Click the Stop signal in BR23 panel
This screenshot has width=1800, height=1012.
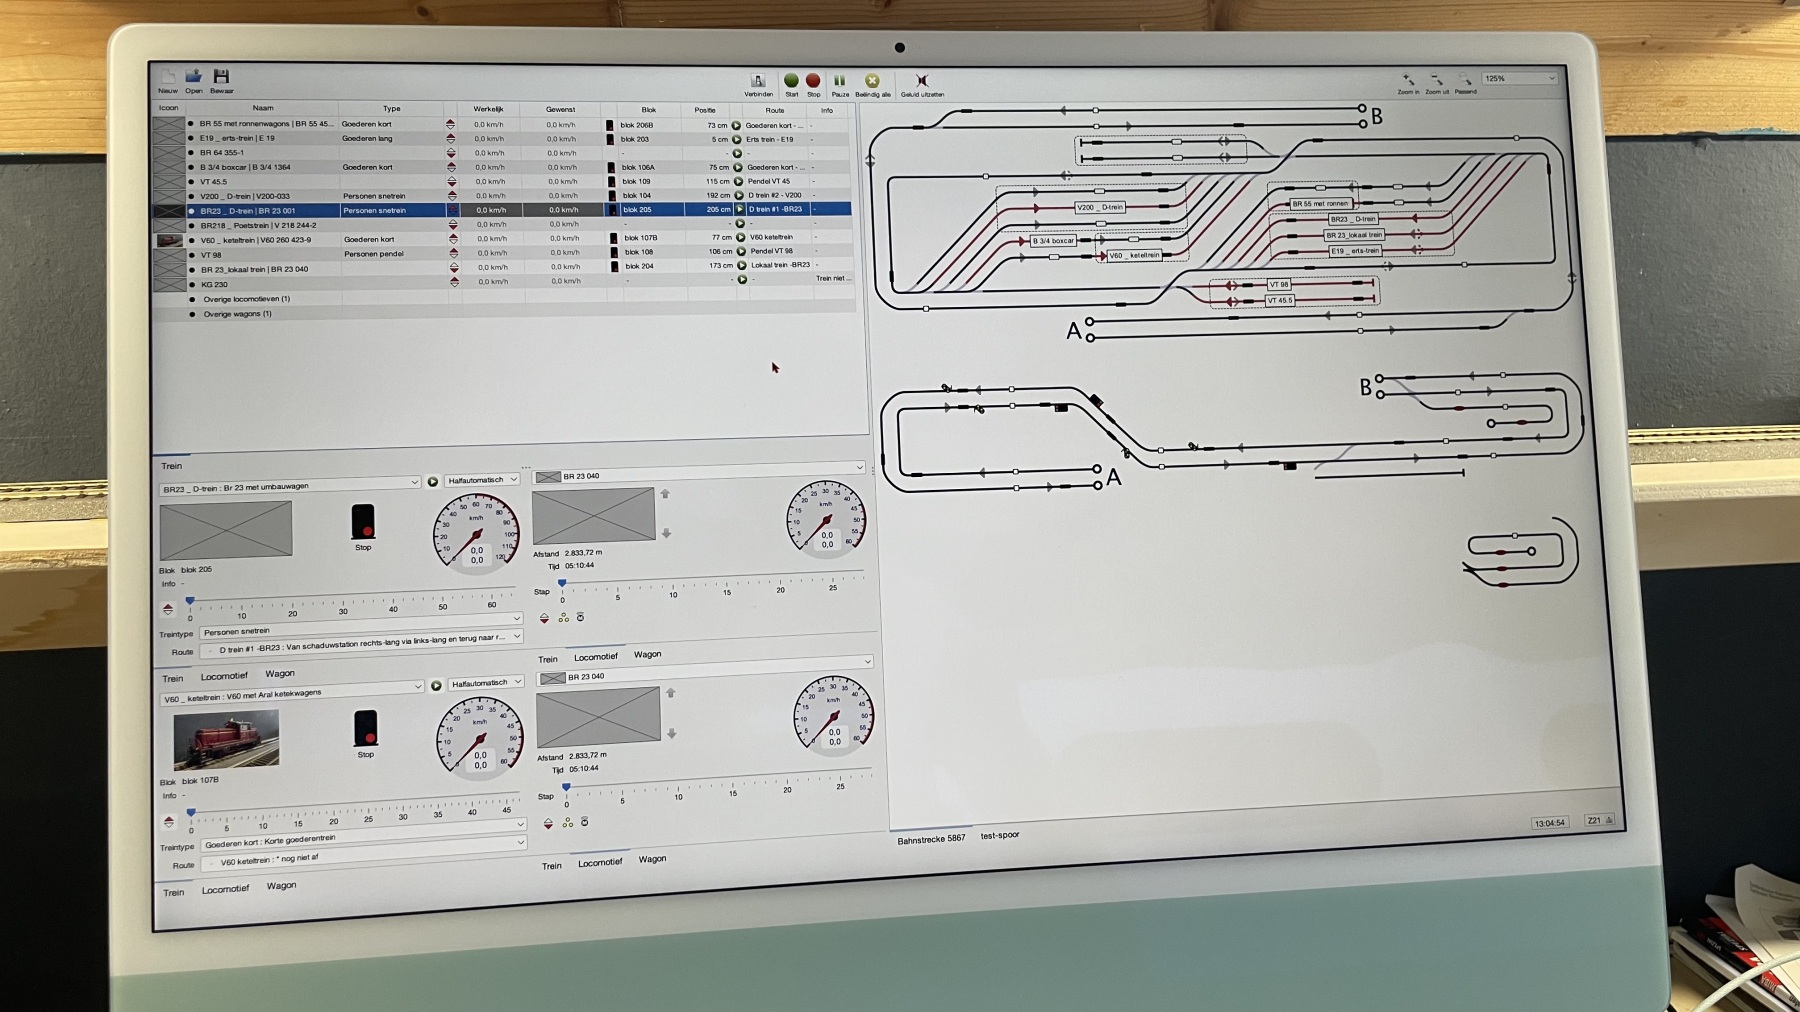pos(362,521)
